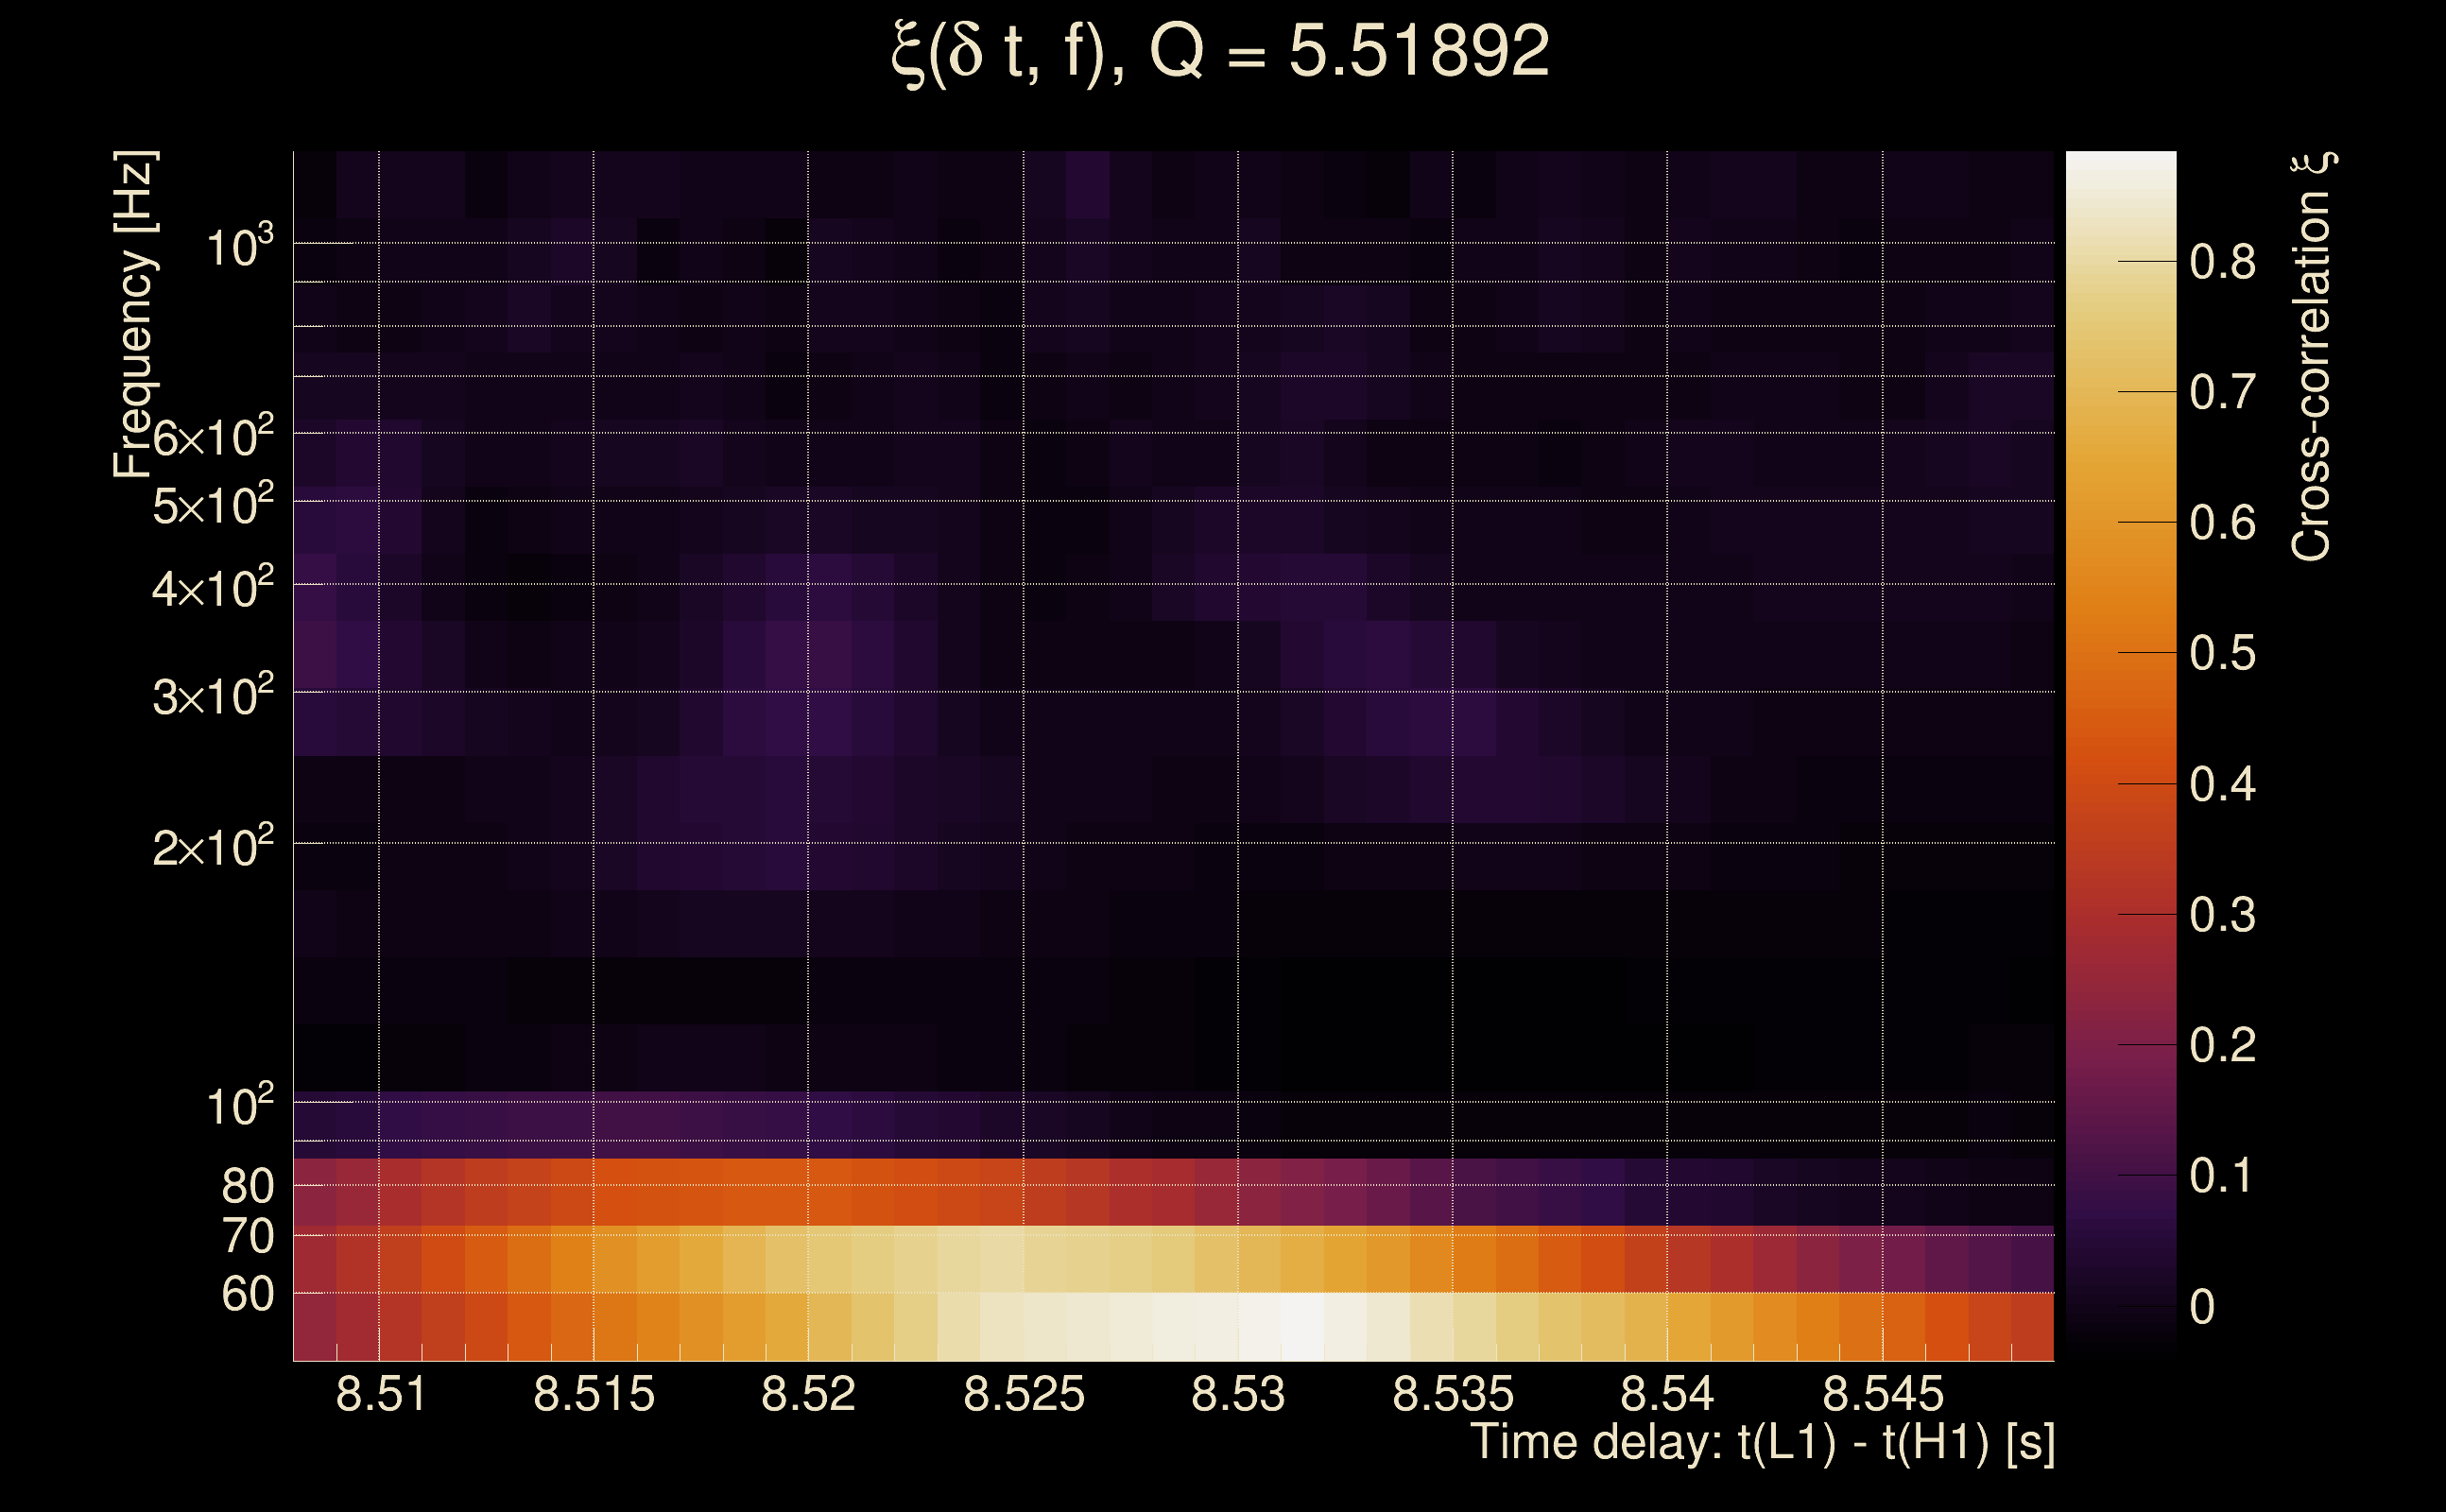Click the color bar at the 0.8 level

tap(2120, 262)
